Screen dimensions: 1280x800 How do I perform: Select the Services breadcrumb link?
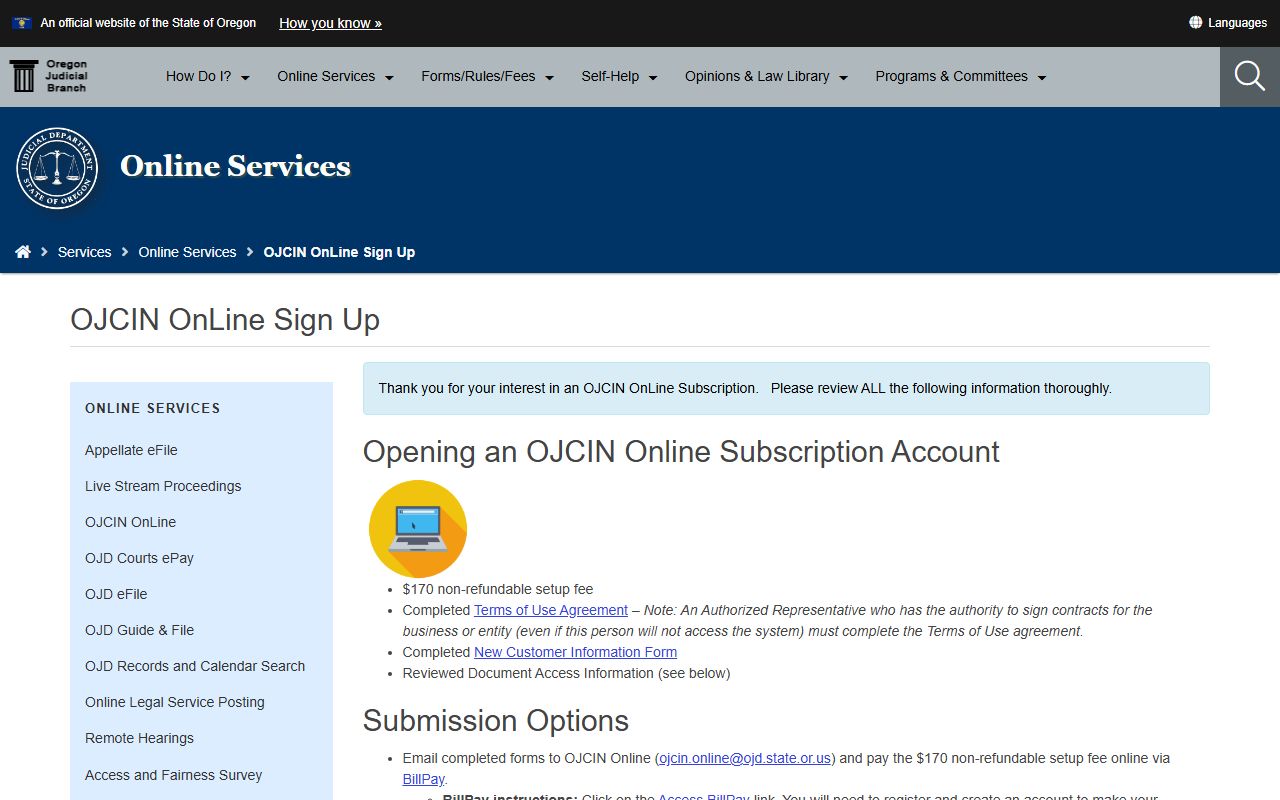tap(84, 252)
